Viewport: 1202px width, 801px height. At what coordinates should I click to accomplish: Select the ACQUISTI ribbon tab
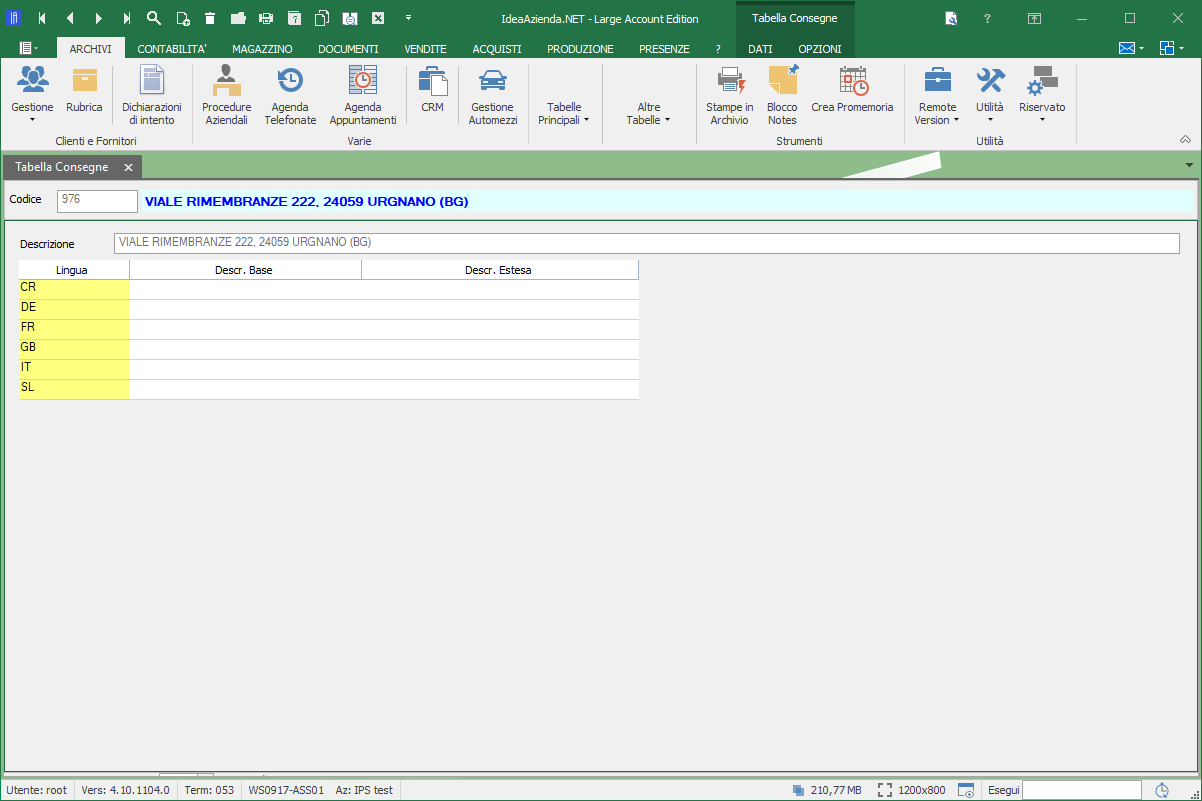pyautogui.click(x=497, y=49)
